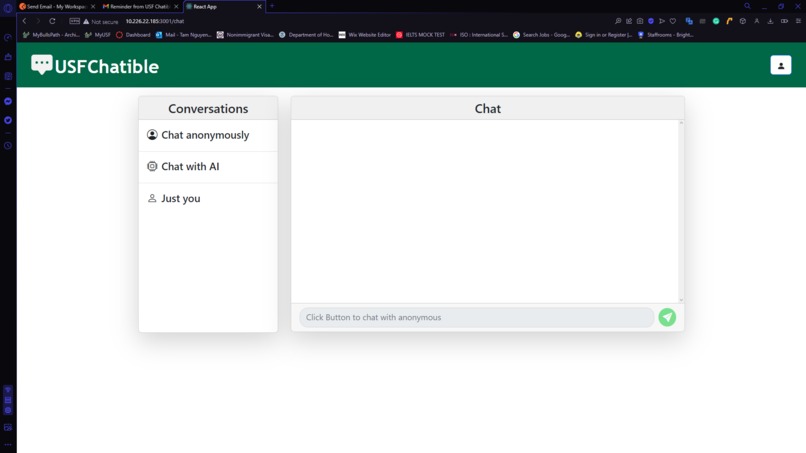
Task: Close the Send Email tab
Action: click(x=93, y=7)
